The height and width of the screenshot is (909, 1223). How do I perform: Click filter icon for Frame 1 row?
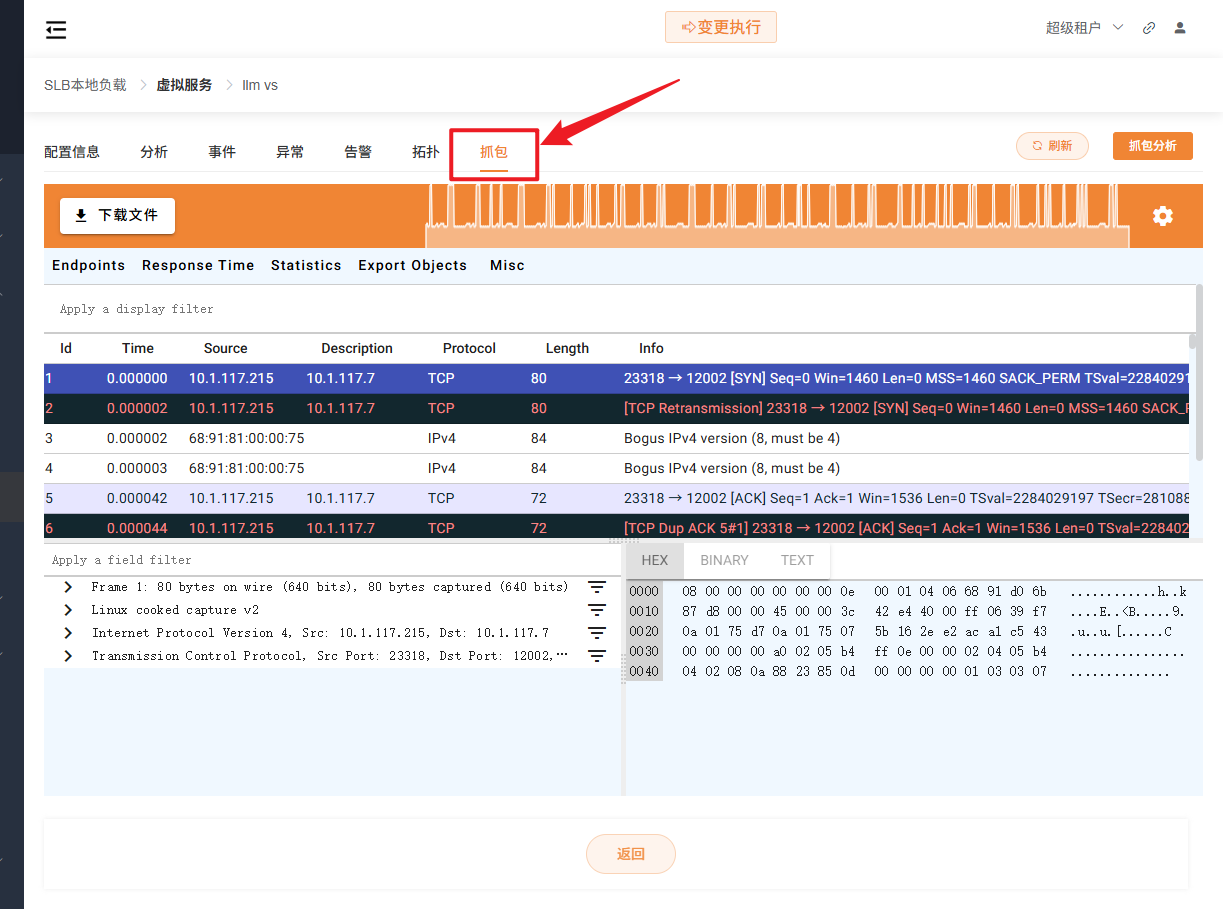[x=597, y=587]
